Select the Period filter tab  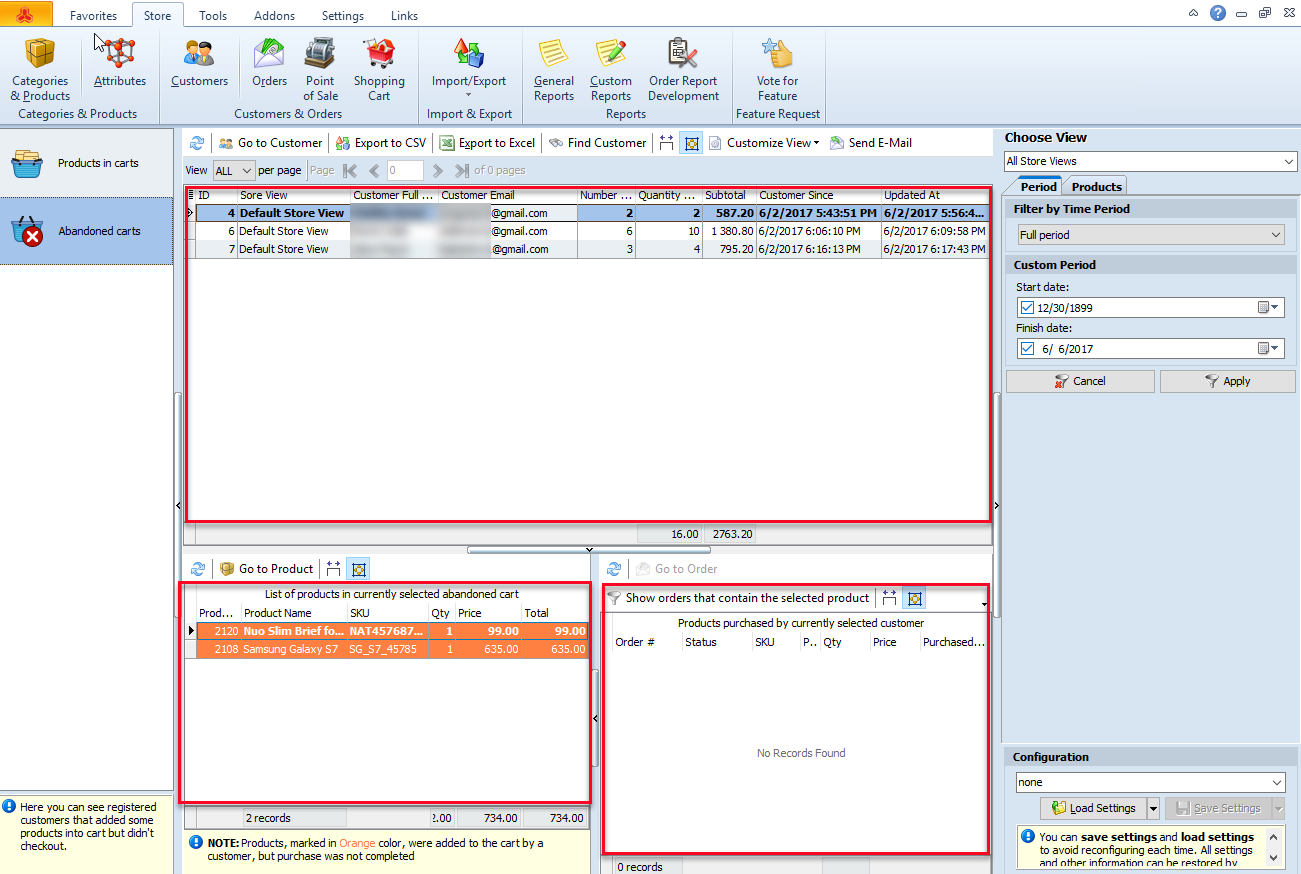pyautogui.click(x=1038, y=187)
